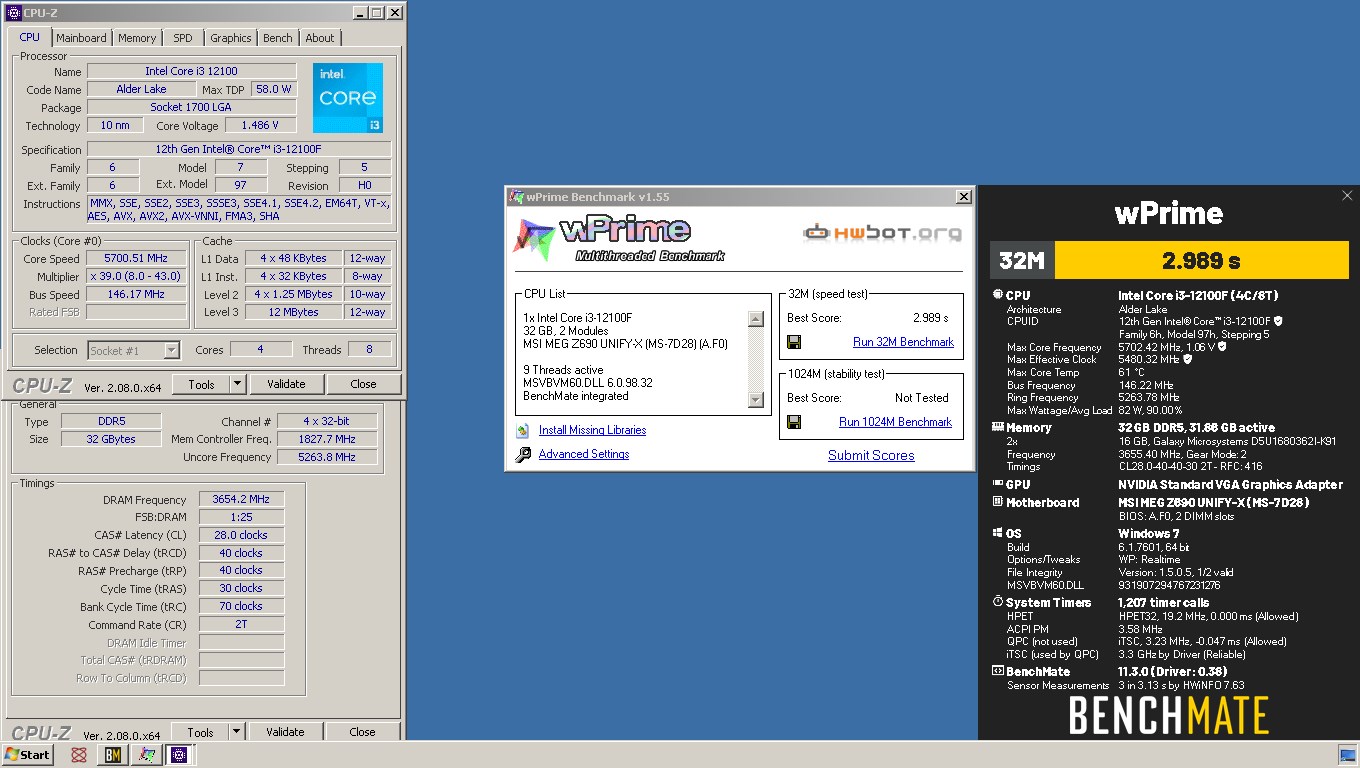Click the Uncore Frequency 5263.8 MHz value
The height and width of the screenshot is (768, 1360).
coord(327,457)
